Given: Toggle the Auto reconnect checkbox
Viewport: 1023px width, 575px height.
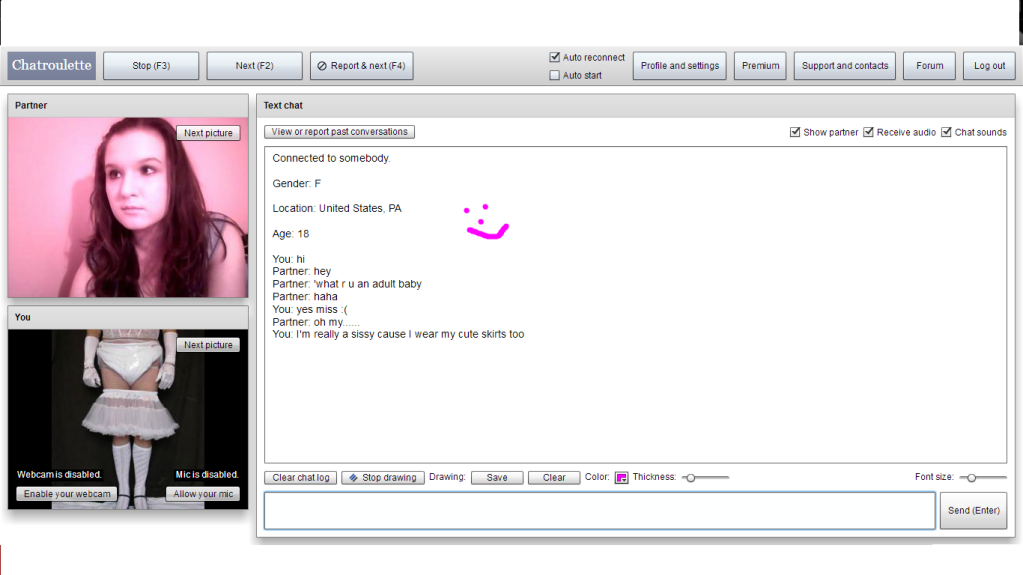Looking at the screenshot, I should [555, 57].
